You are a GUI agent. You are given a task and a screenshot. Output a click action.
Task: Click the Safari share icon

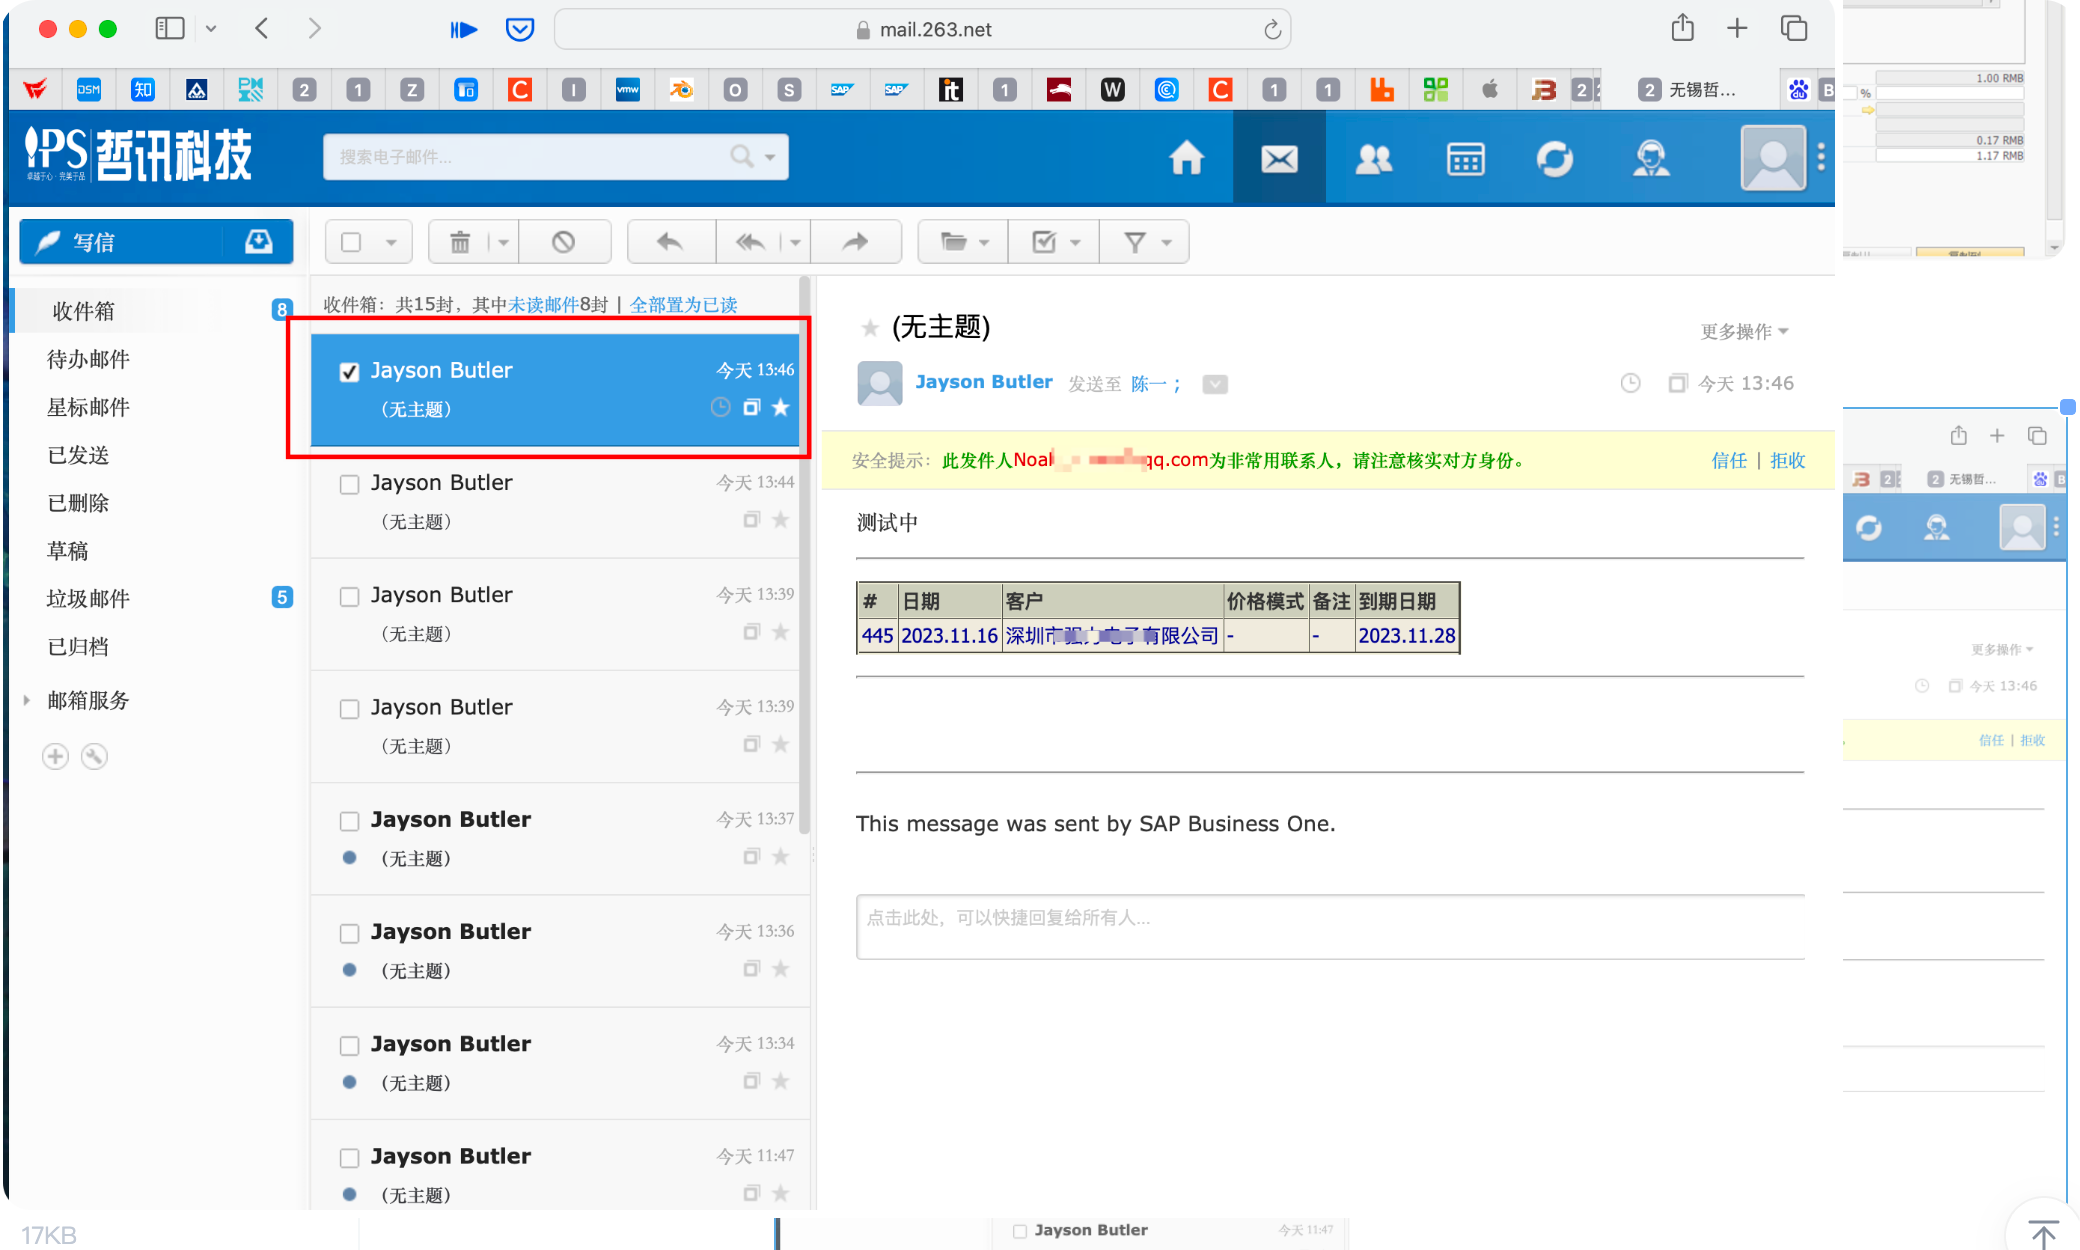point(1683,28)
